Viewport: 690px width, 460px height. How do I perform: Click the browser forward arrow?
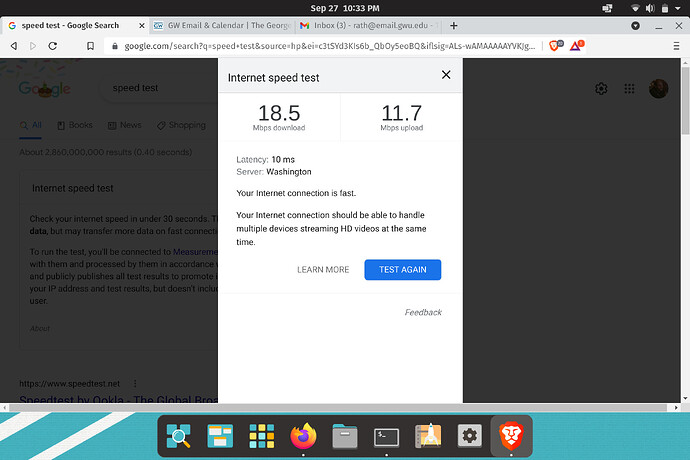tap(33, 46)
